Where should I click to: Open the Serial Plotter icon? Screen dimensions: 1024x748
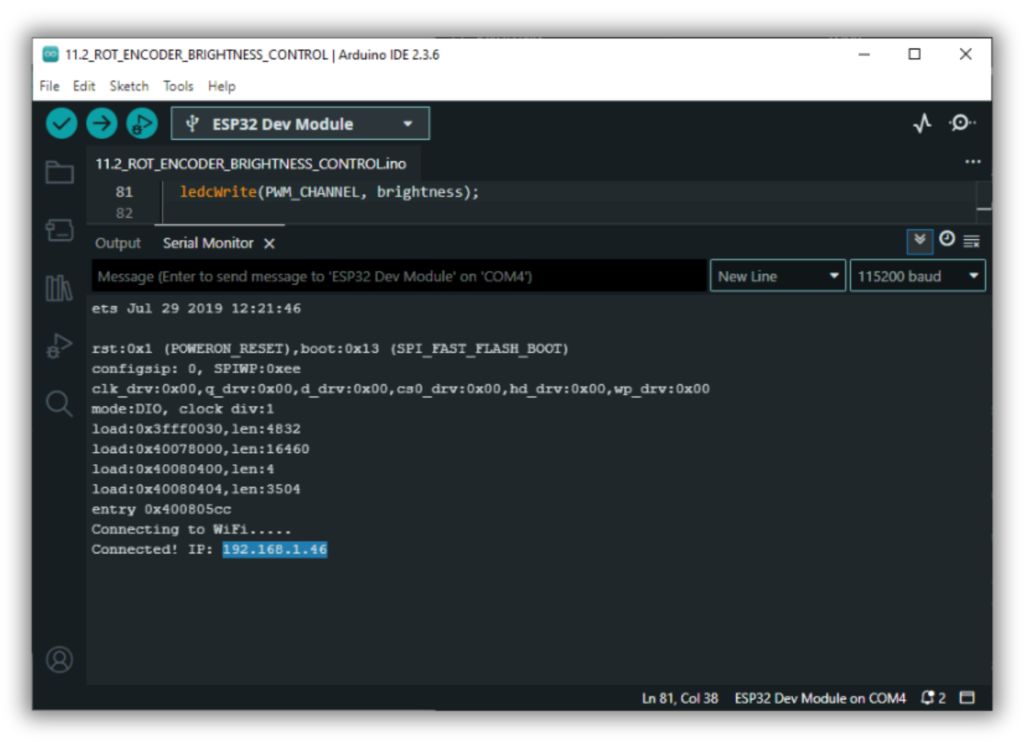coord(922,123)
